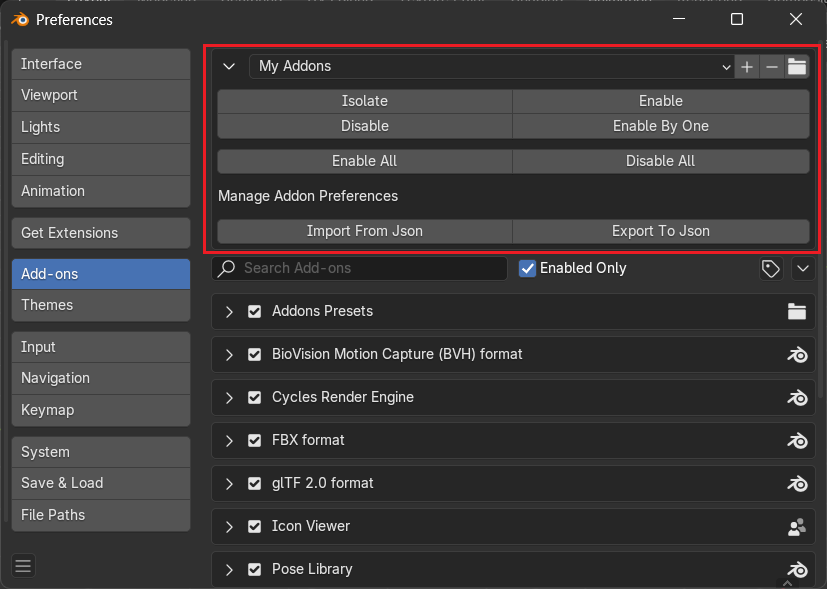Open the My Addons preset dropdown
Image resolution: width=827 pixels, height=589 pixels.
490,67
